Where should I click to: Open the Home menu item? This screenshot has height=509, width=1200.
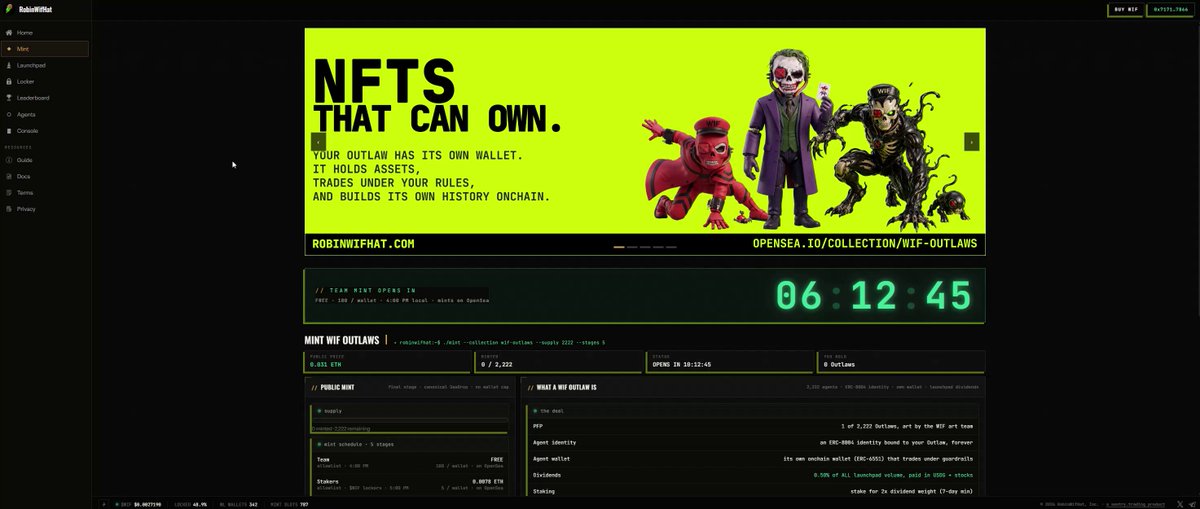(x=45, y=33)
